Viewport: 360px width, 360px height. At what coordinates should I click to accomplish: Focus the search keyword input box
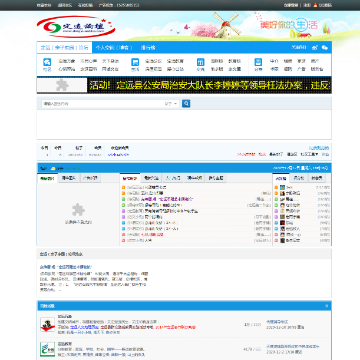coord(102,104)
